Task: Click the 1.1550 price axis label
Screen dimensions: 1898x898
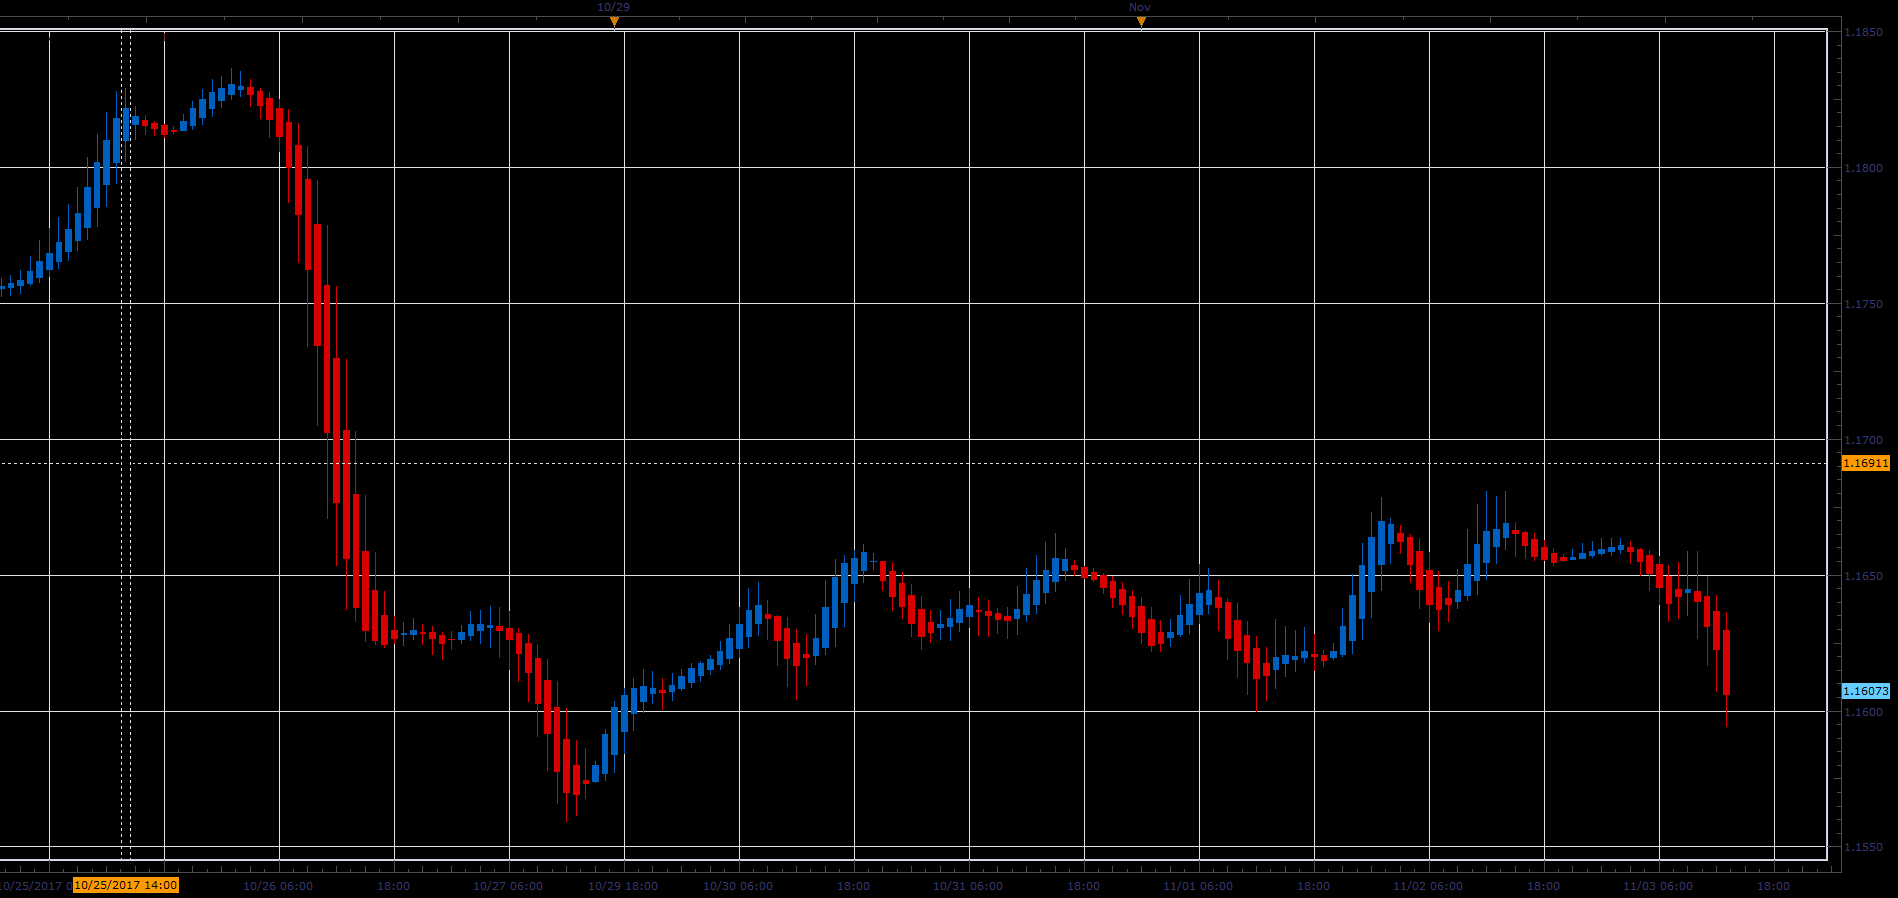Action: [x=1863, y=847]
